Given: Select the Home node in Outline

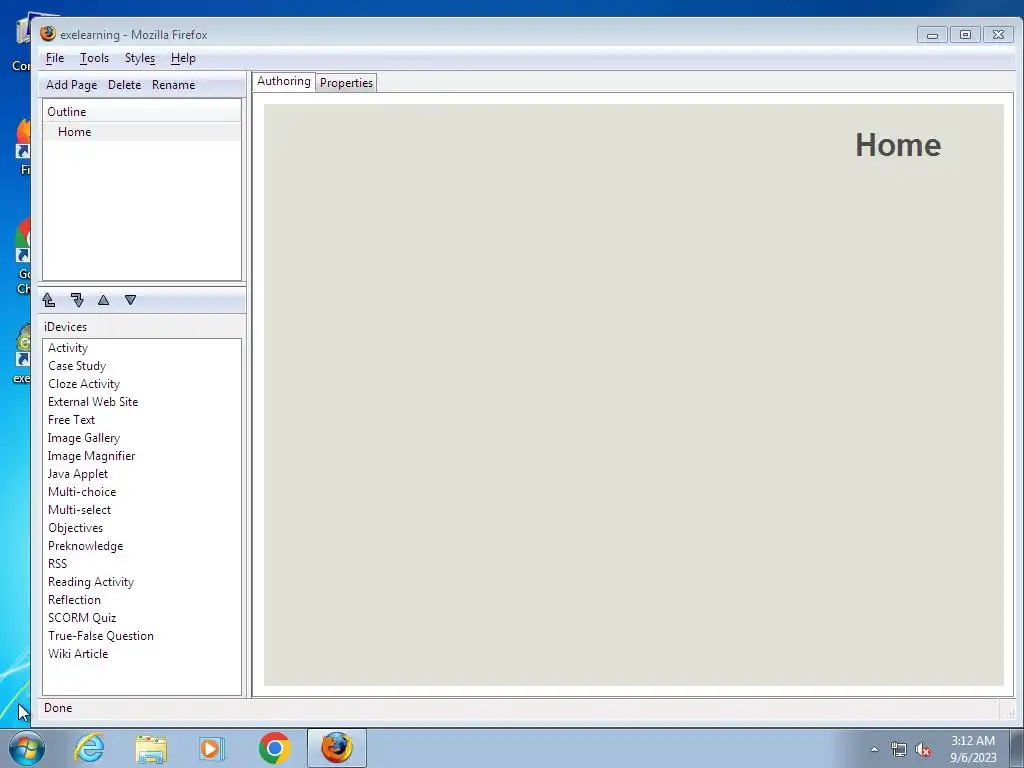Looking at the screenshot, I should [x=142, y=132].
